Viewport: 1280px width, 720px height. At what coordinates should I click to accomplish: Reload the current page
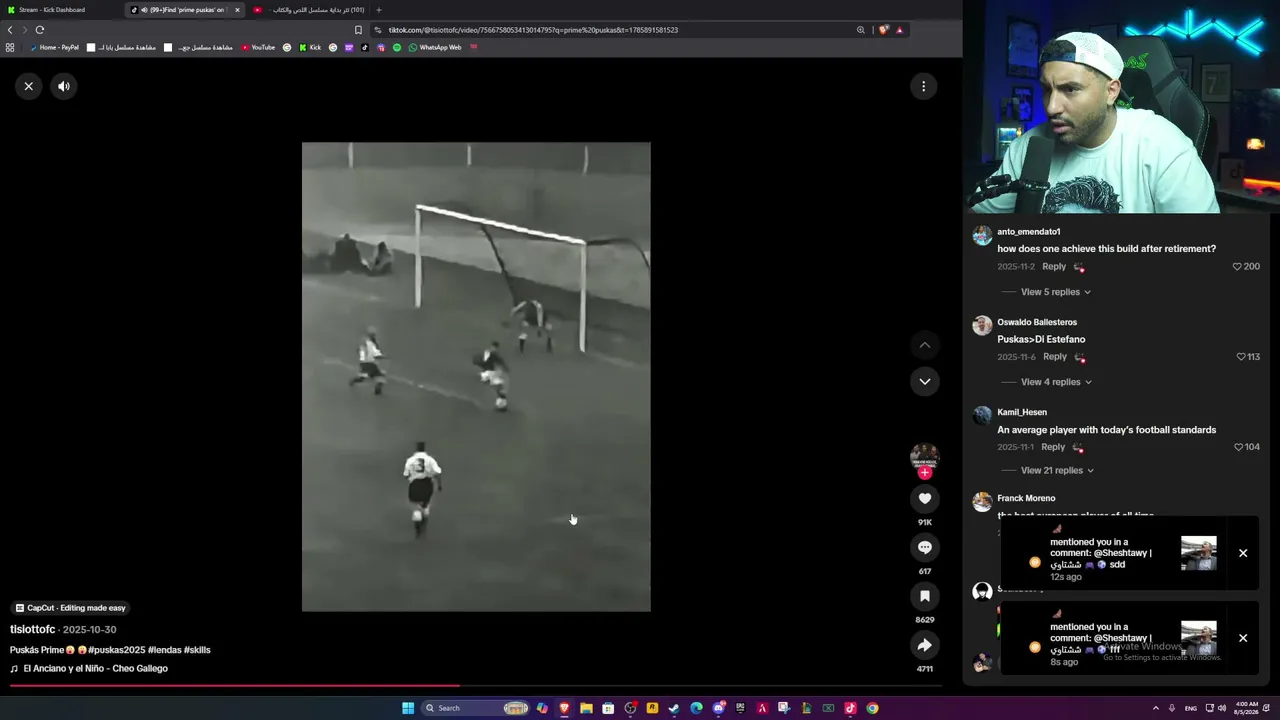(40, 30)
